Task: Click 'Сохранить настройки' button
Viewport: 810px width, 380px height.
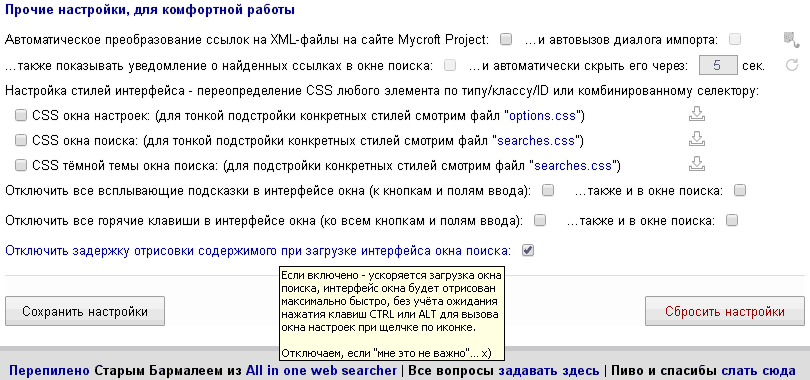Action: tap(85, 311)
